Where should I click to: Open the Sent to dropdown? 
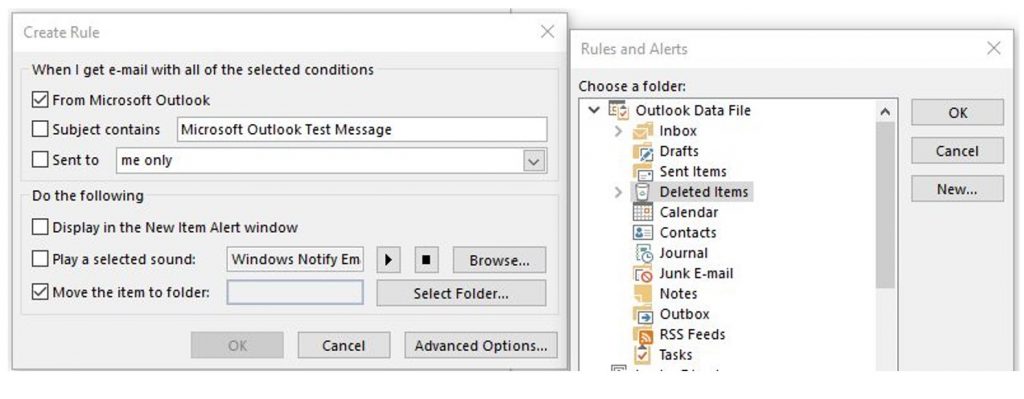tap(535, 161)
